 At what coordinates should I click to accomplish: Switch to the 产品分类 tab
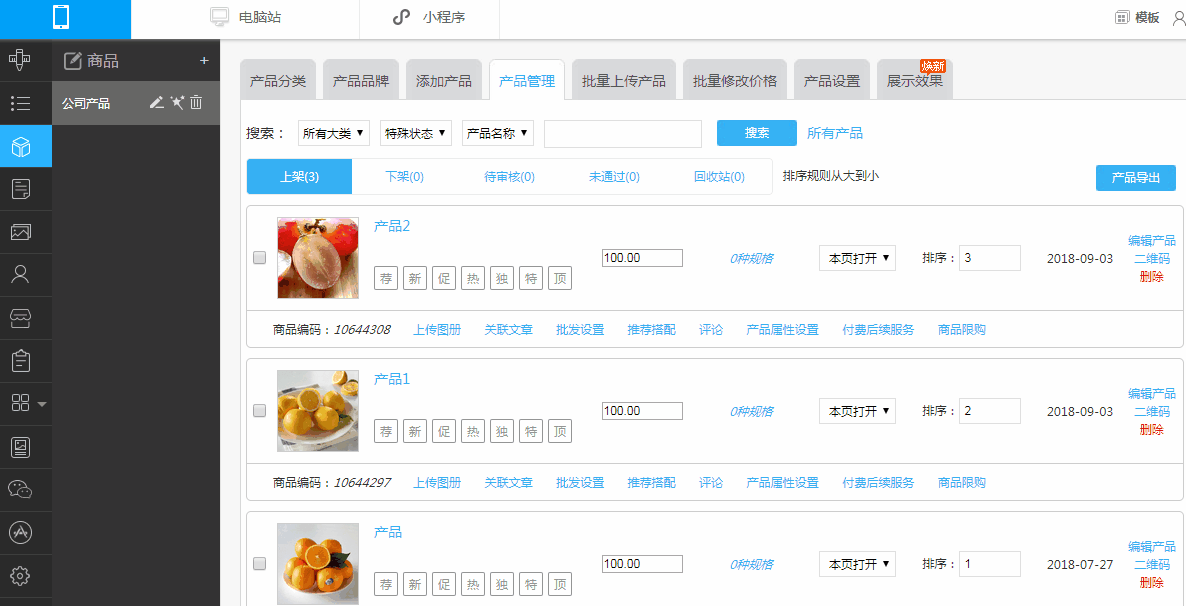tap(278, 81)
